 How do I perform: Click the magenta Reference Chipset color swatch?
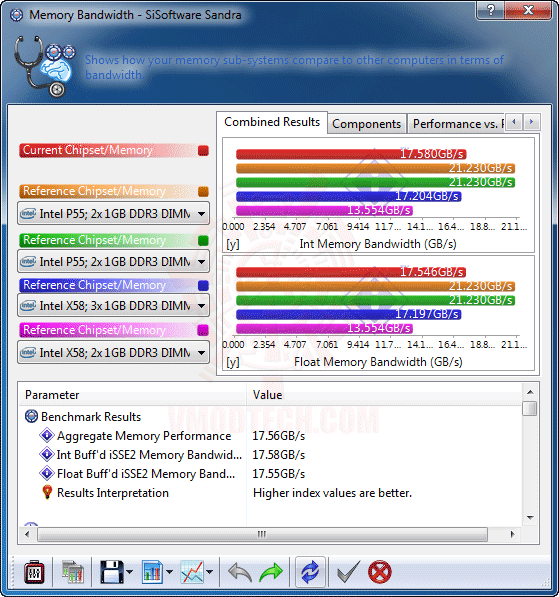pyautogui.click(x=203, y=330)
